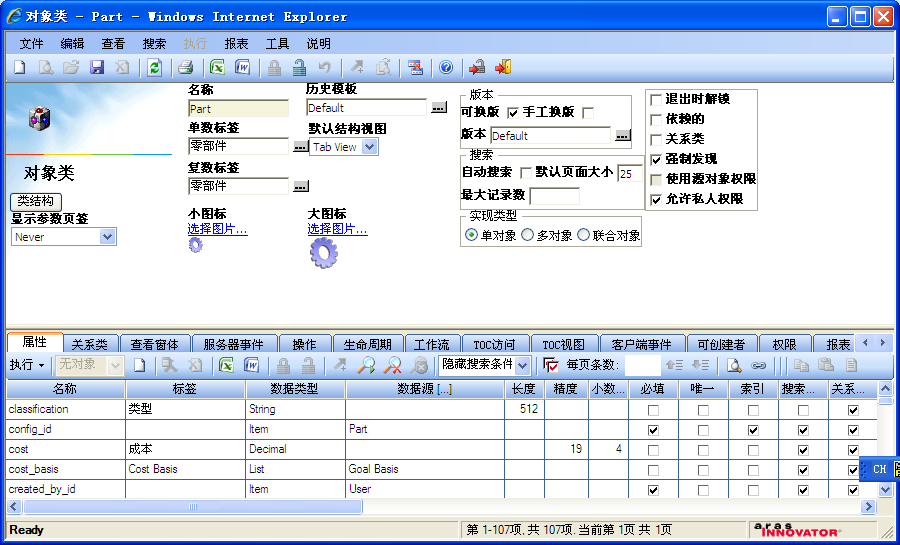Open the 编辑 menu
Viewport: 900px width, 545px height.
coord(72,44)
